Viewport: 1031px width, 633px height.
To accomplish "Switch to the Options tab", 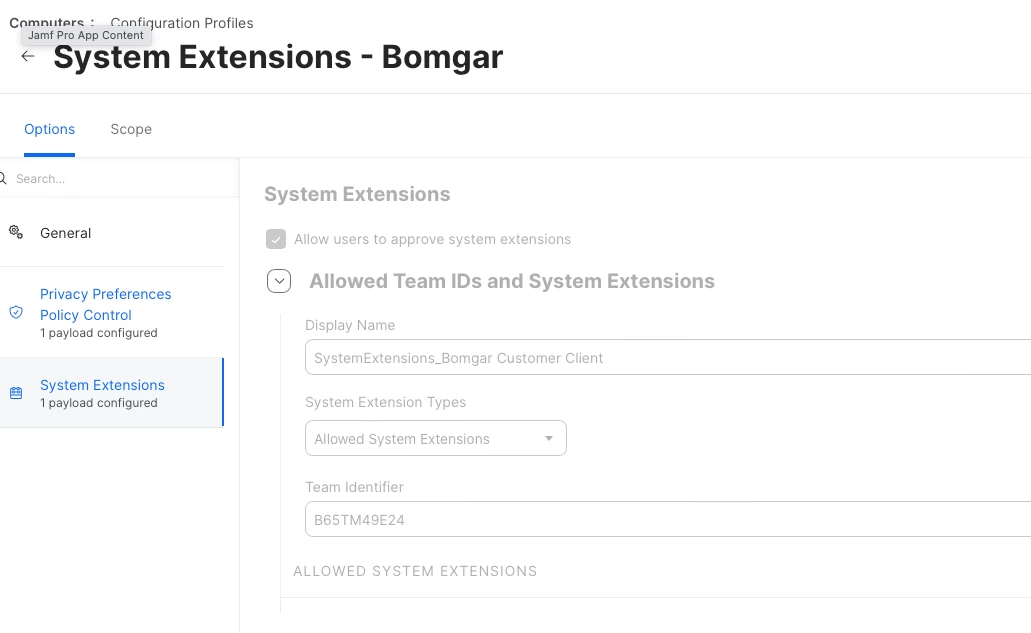I will [x=49, y=129].
